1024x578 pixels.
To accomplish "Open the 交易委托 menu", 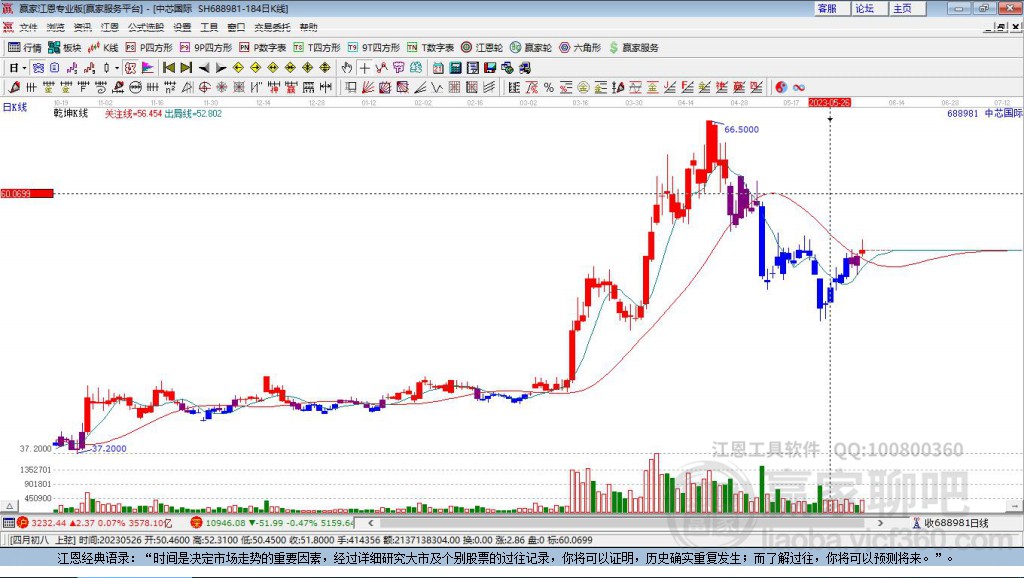I will click(x=272, y=27).
